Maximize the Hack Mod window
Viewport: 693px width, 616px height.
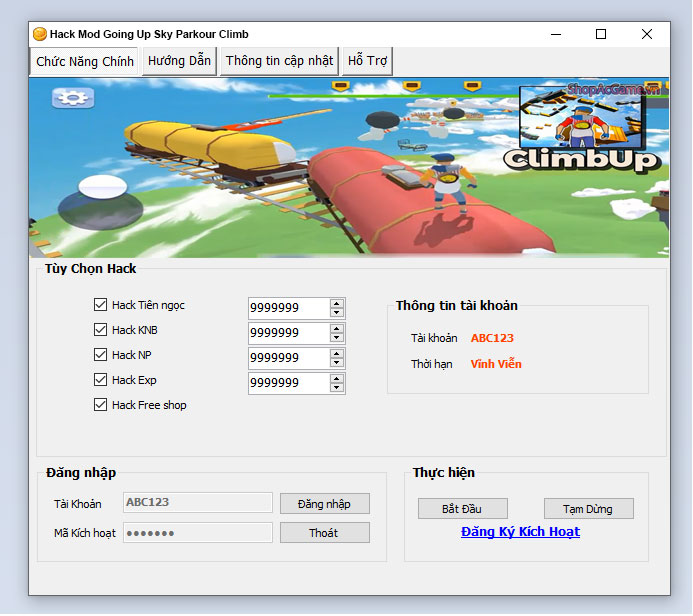coord(601,34)
